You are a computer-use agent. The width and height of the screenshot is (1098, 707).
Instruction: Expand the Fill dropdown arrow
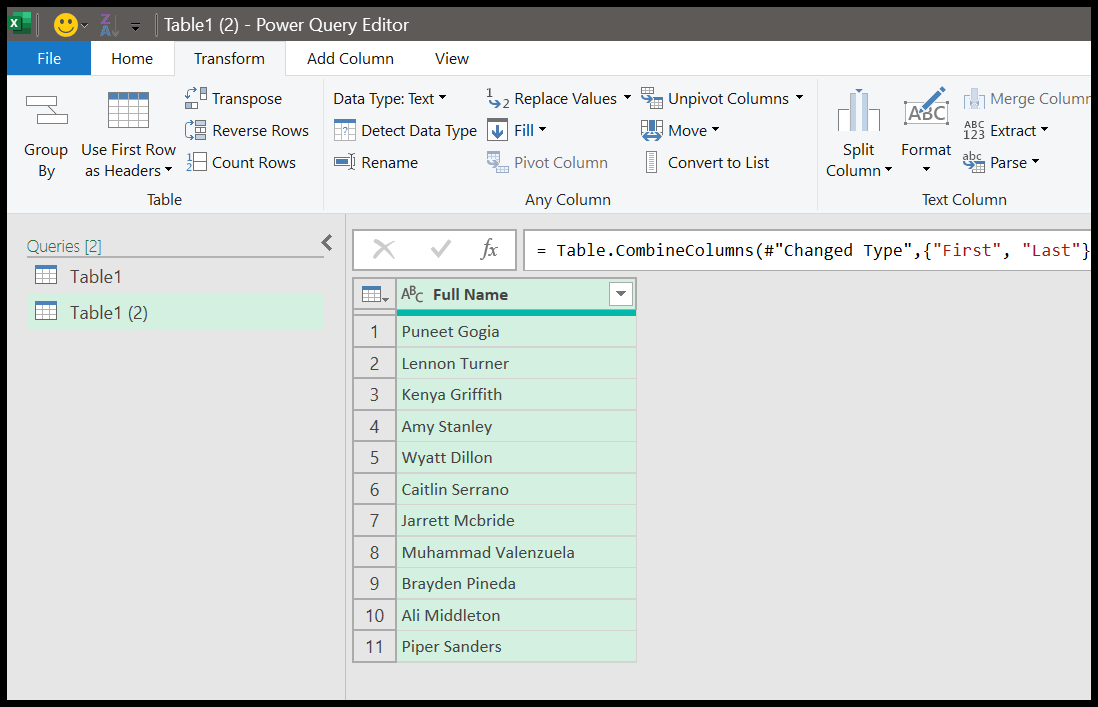(x=543, y=130)
